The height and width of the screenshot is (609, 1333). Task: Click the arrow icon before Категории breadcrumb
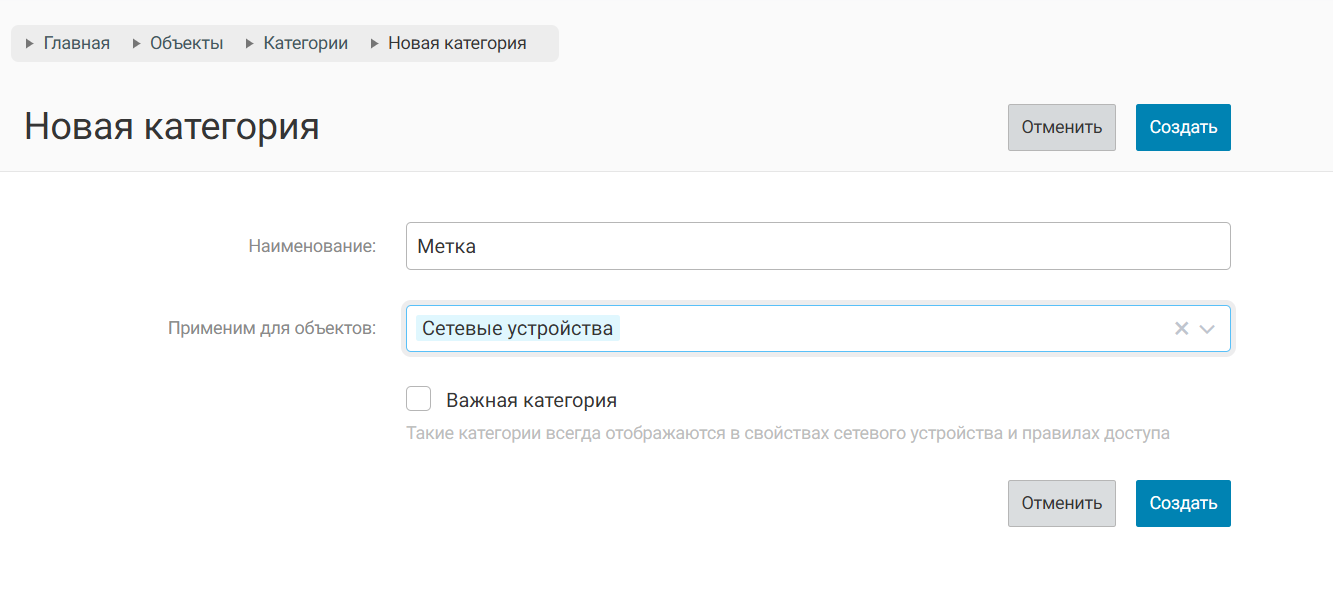[x=250, y=44]
